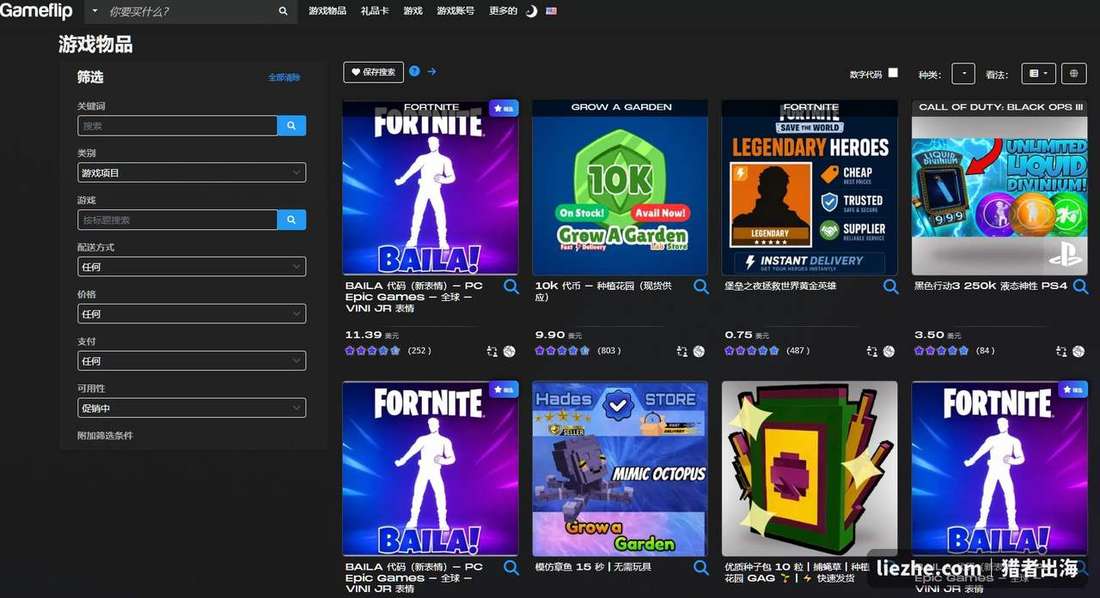Click the 游戏物品 page heading
The height and width of the screenshot is (598, 1100).
(x=95, y=45)
